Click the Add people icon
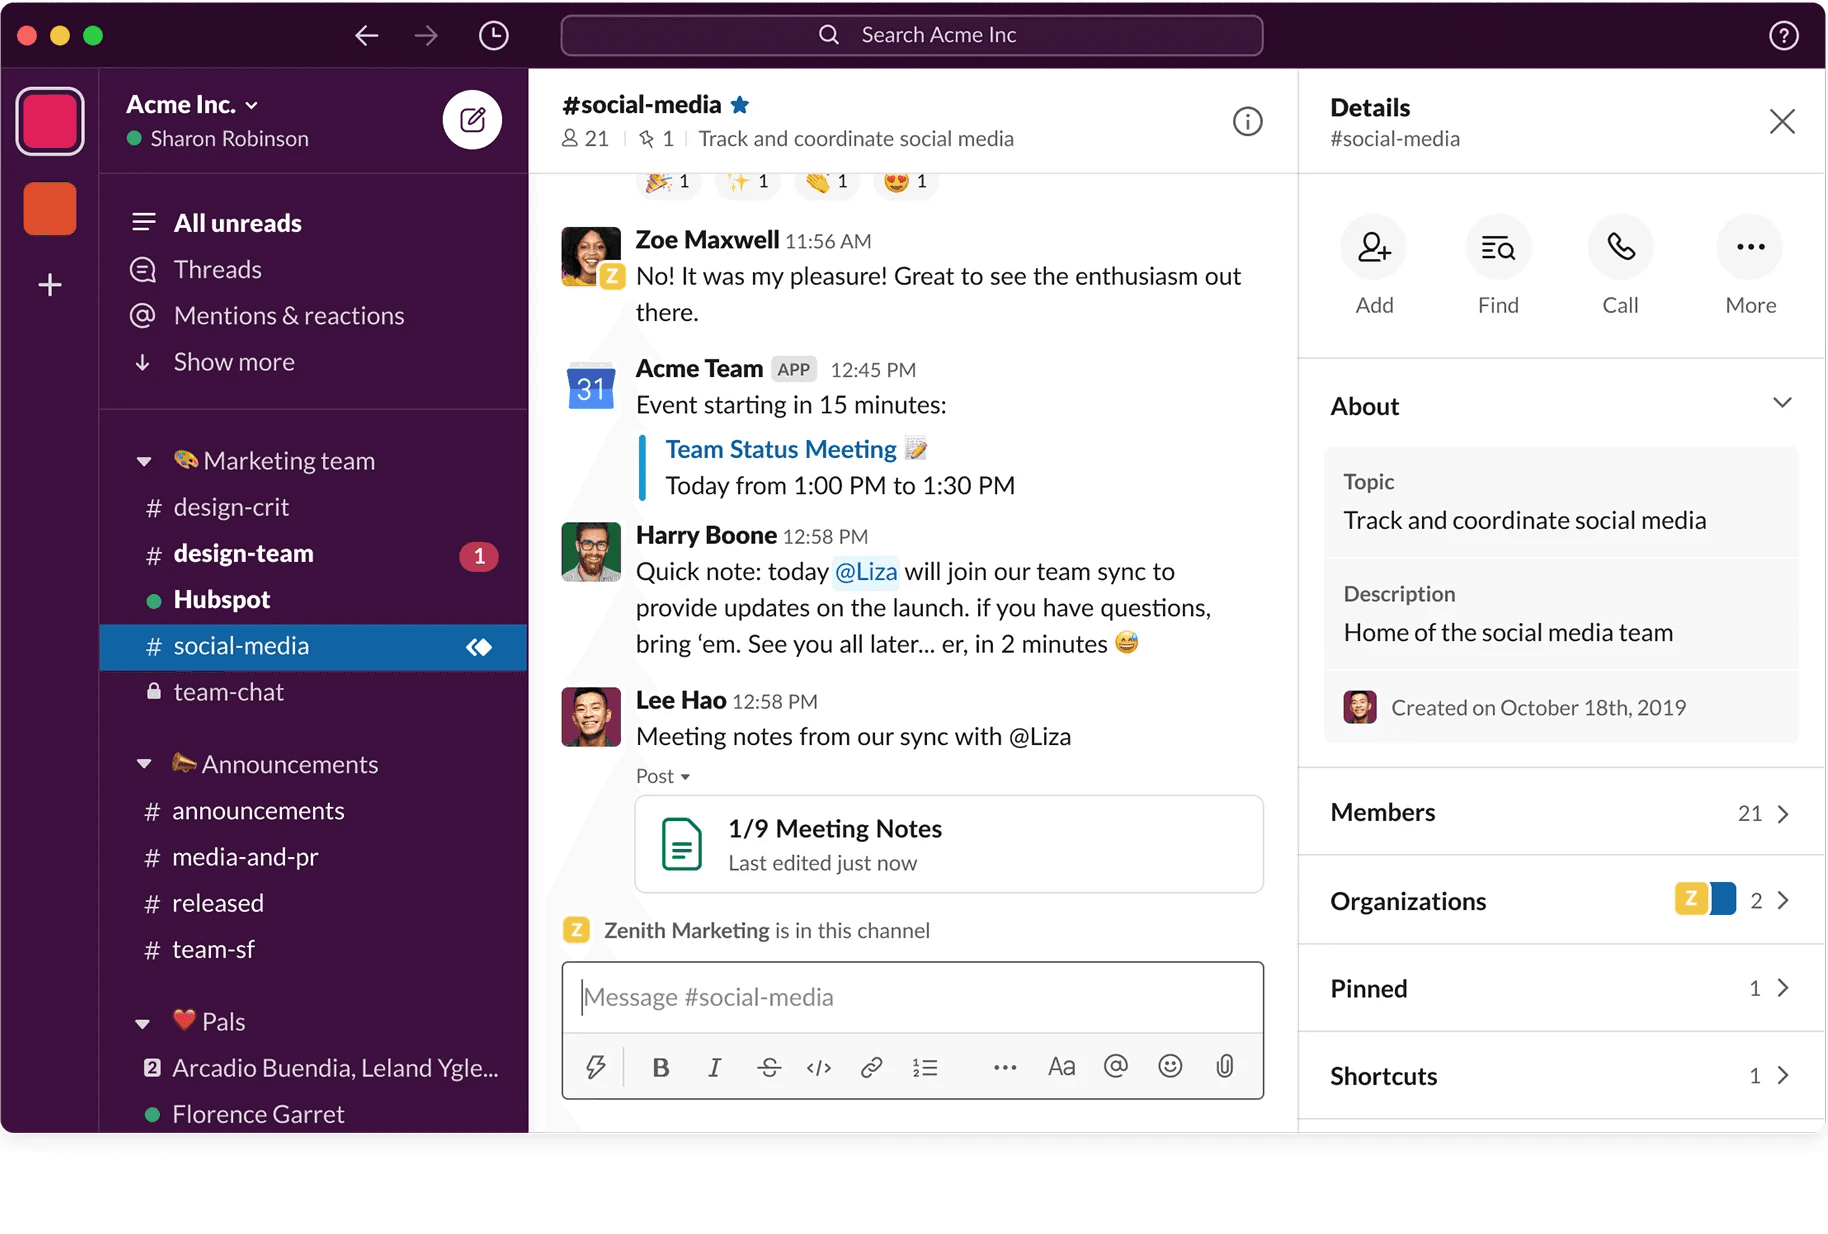 point(1374,247)
